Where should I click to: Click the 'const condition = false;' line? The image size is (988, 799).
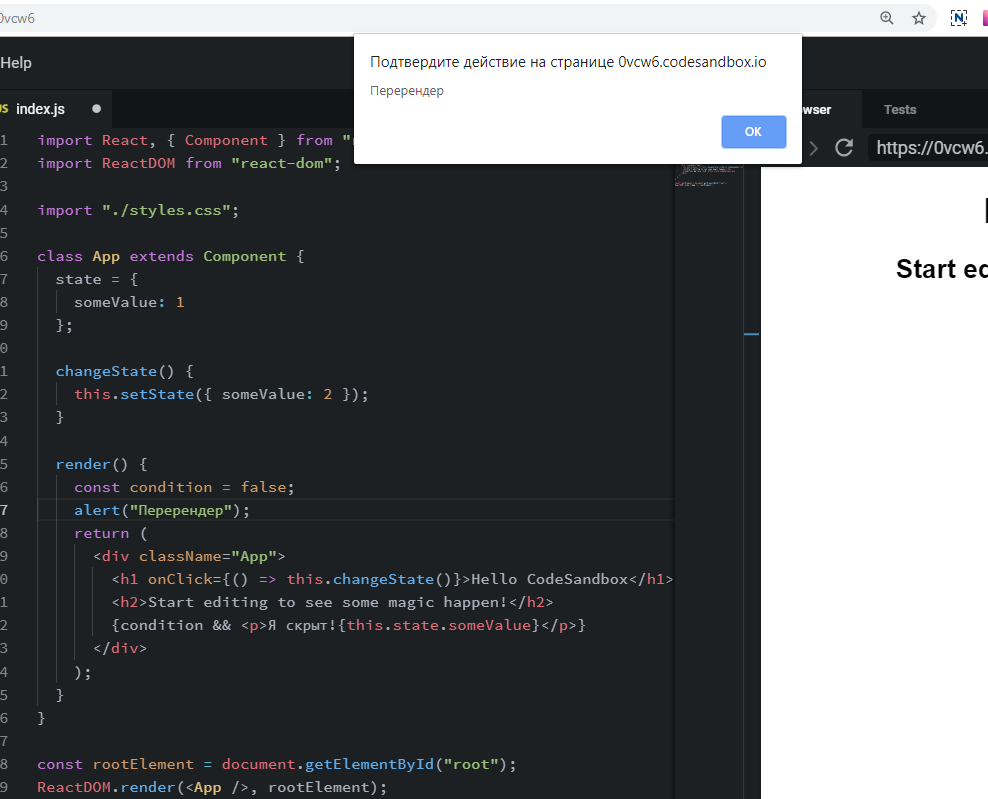click(x=184, y=487)
